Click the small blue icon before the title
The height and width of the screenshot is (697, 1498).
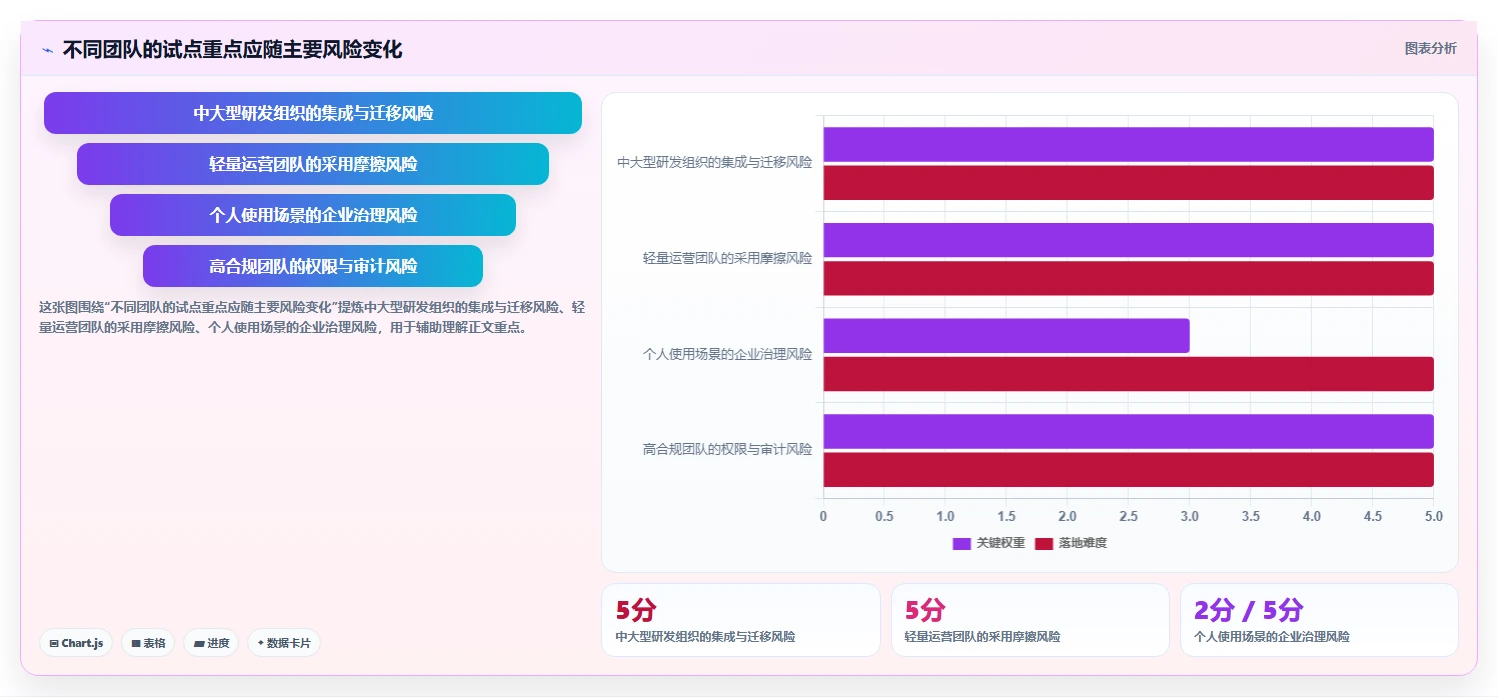click(x=47, y=50)
